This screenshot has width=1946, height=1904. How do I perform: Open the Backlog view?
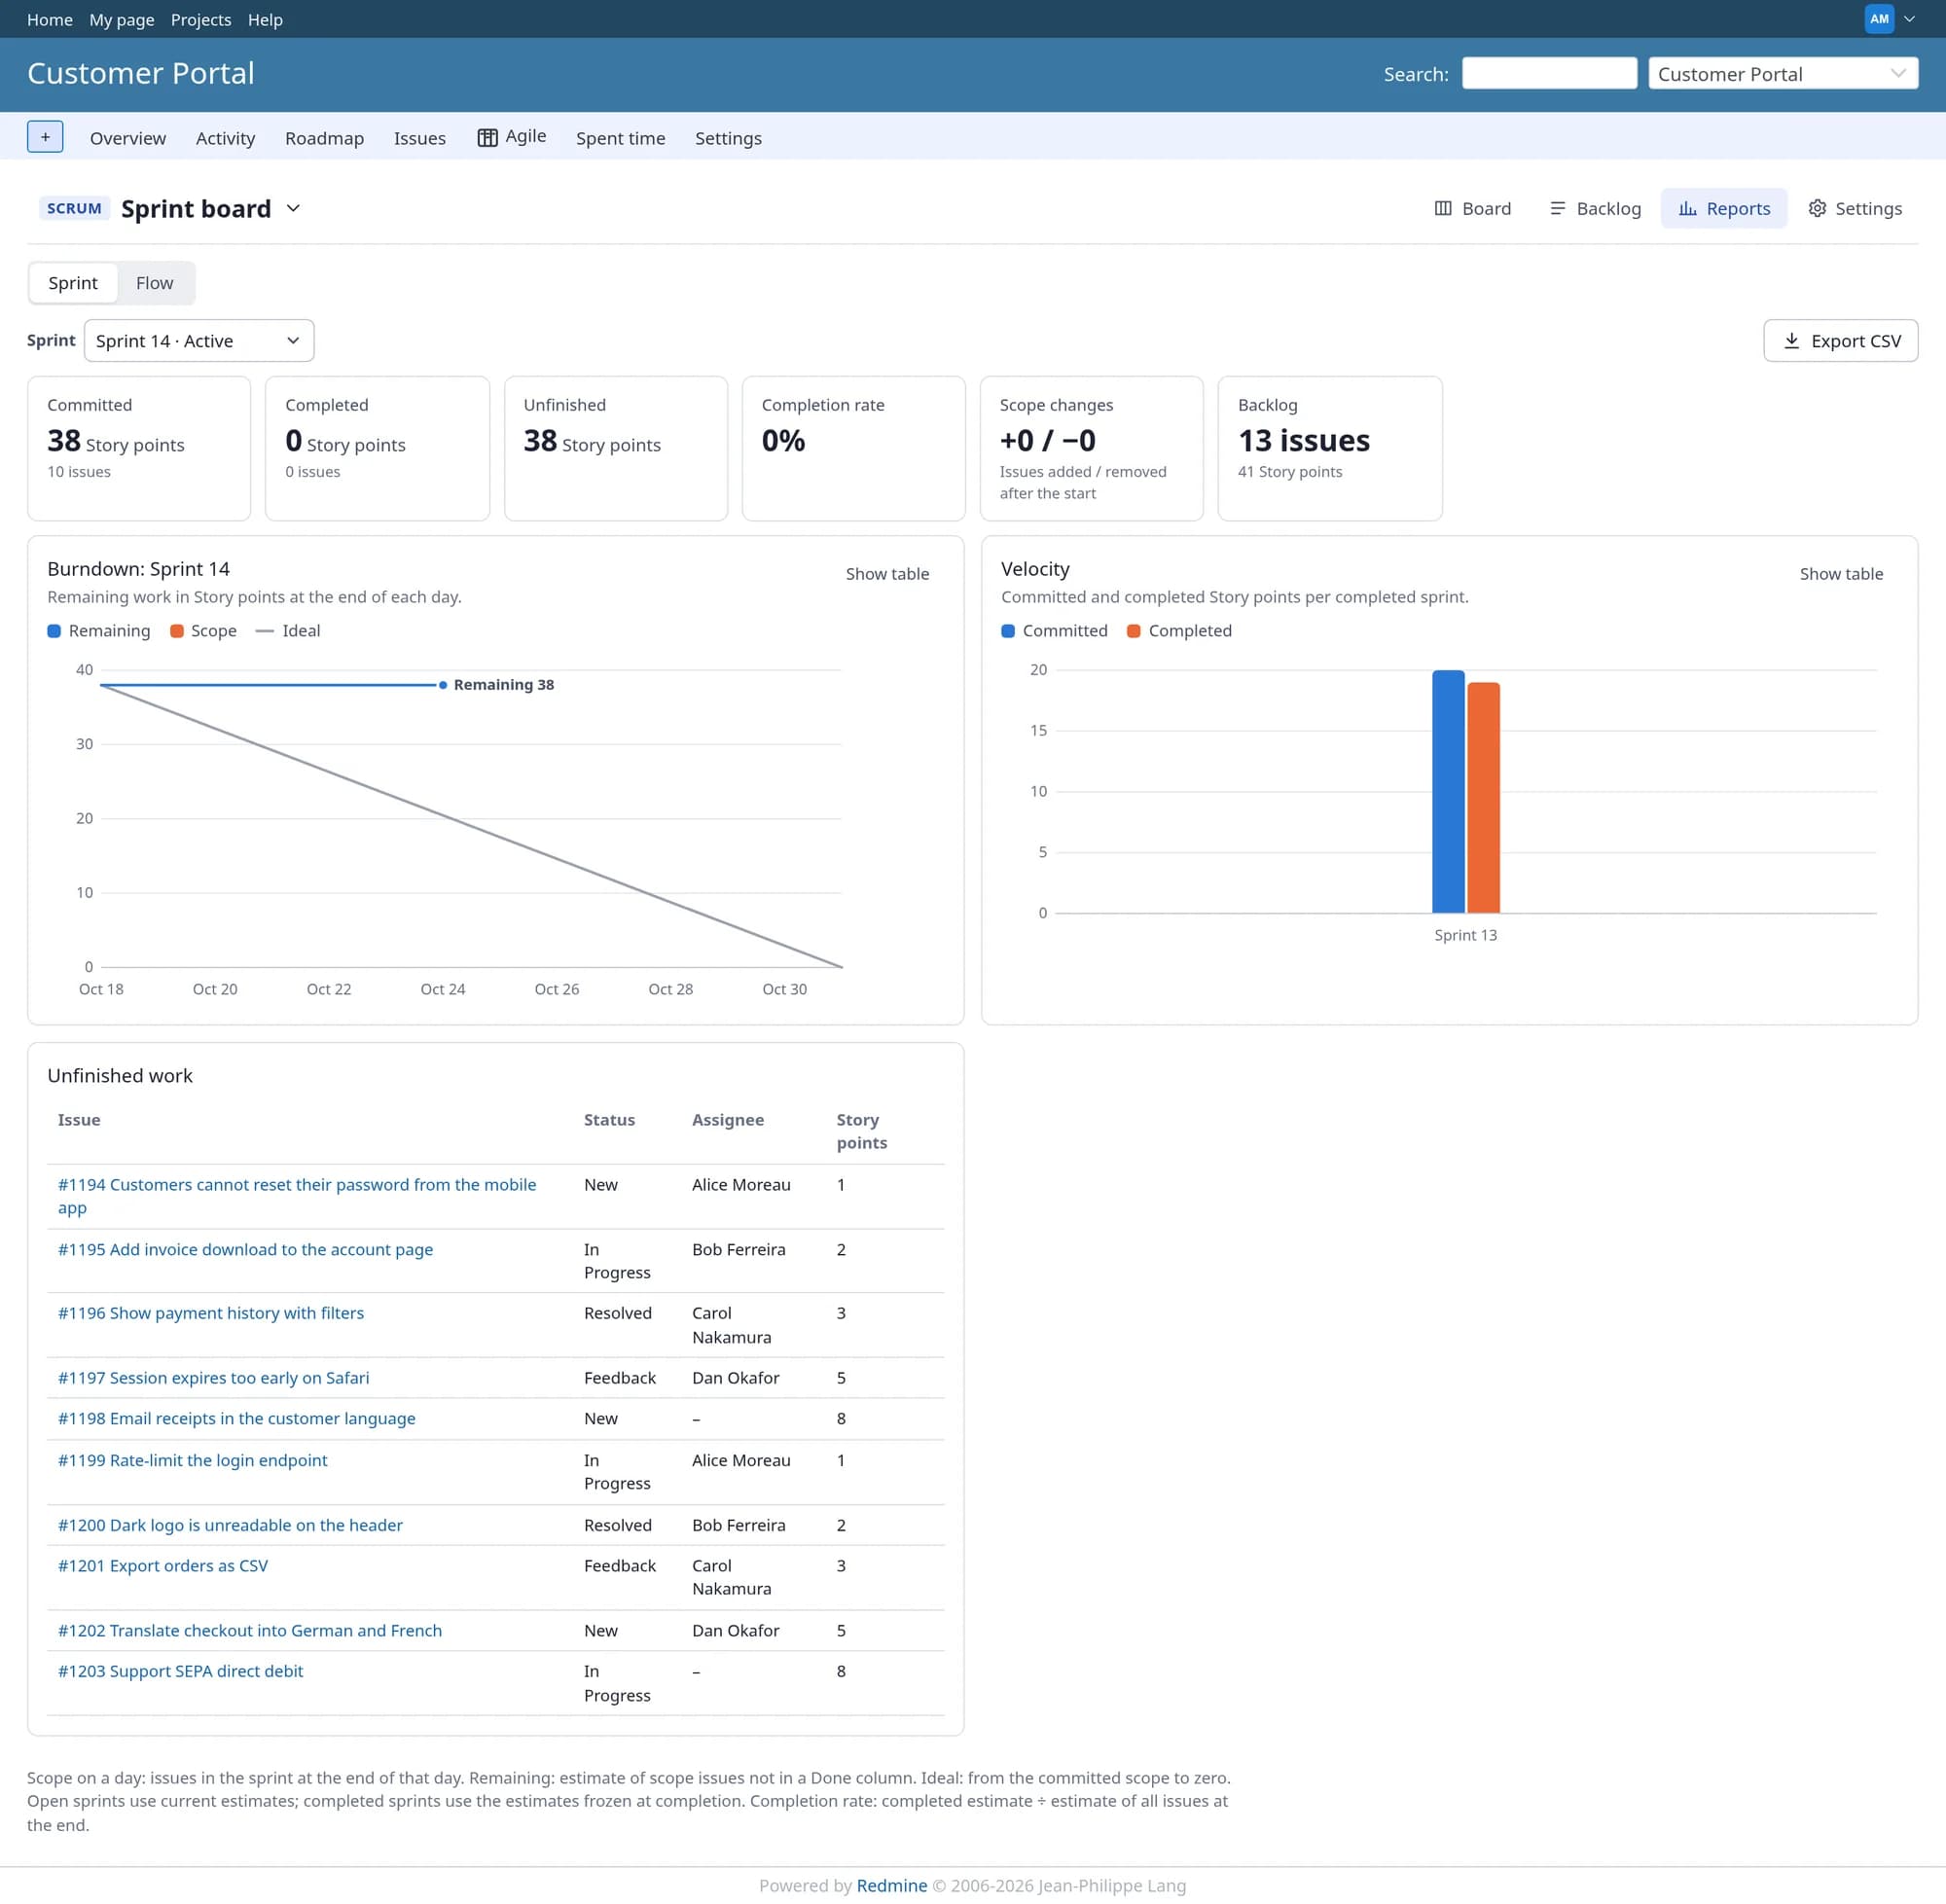pyautogui.click(x=1595, y=208)
